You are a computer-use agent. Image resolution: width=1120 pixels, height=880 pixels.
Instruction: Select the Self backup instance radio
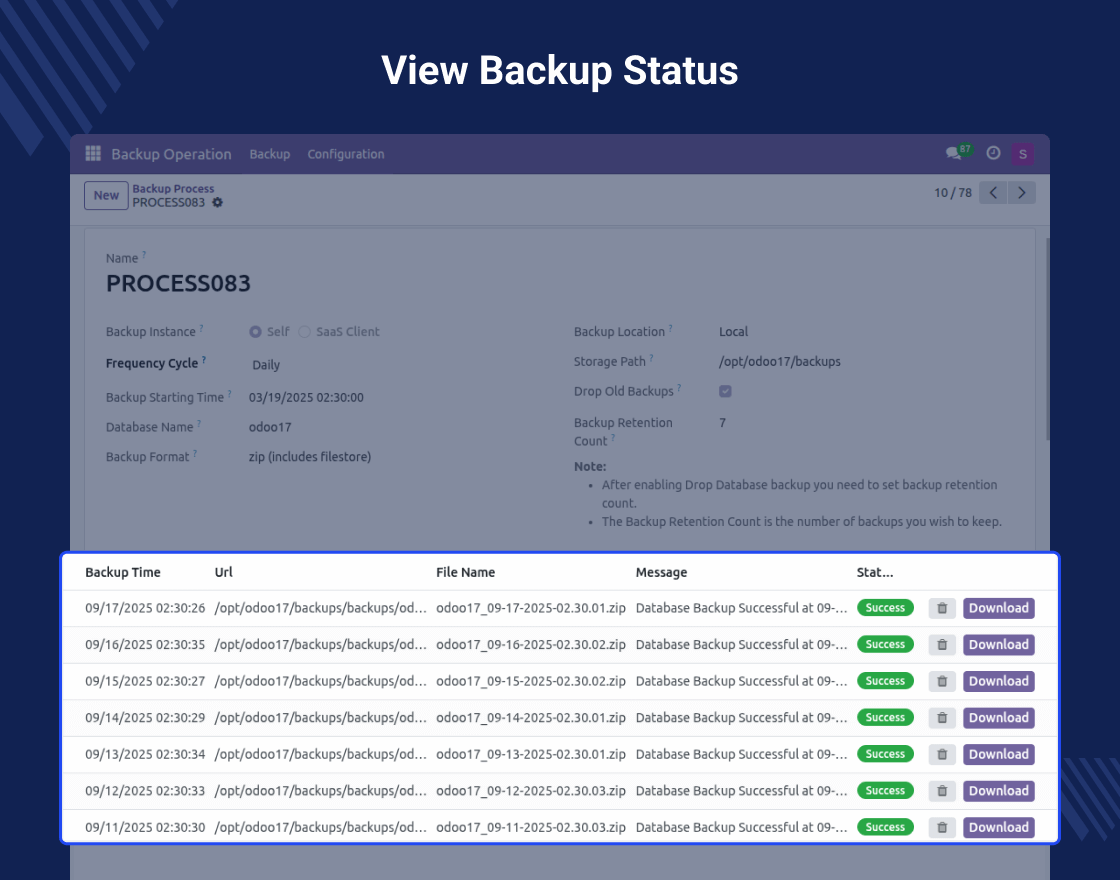tap(255, 332)
